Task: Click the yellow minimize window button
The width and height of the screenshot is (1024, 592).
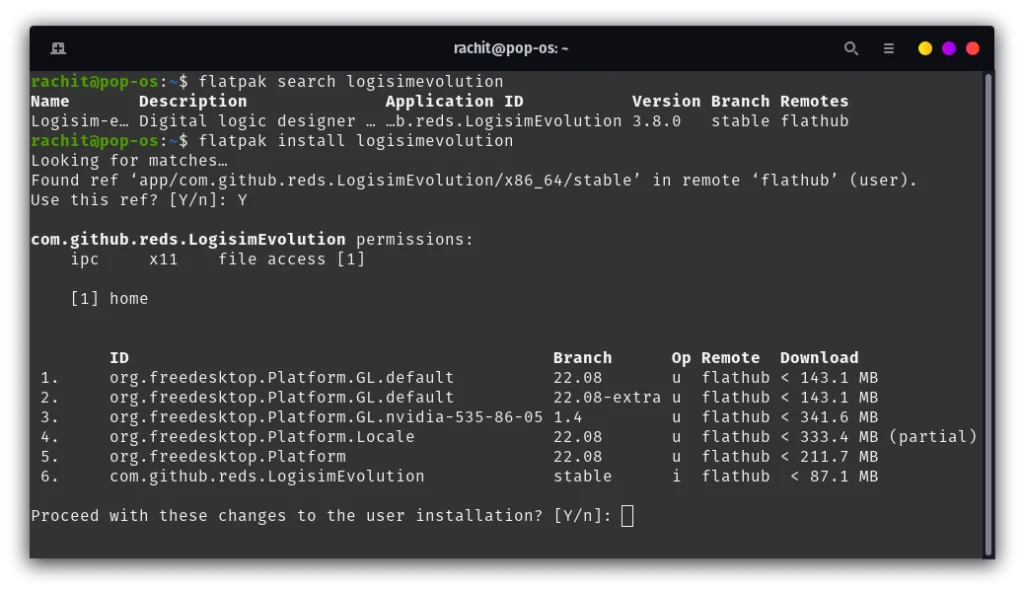Action: pyautogui.click(x=925, y=48)
